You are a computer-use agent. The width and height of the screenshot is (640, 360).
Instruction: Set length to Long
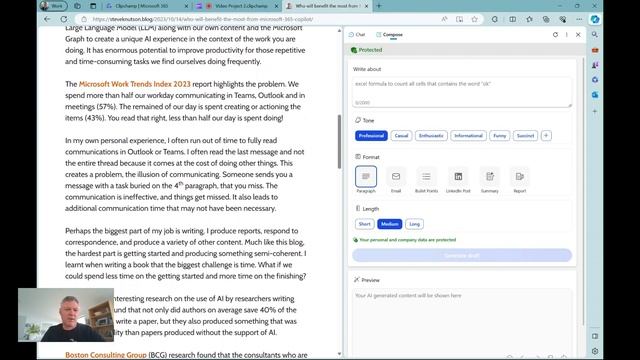[x=414, y=224]
